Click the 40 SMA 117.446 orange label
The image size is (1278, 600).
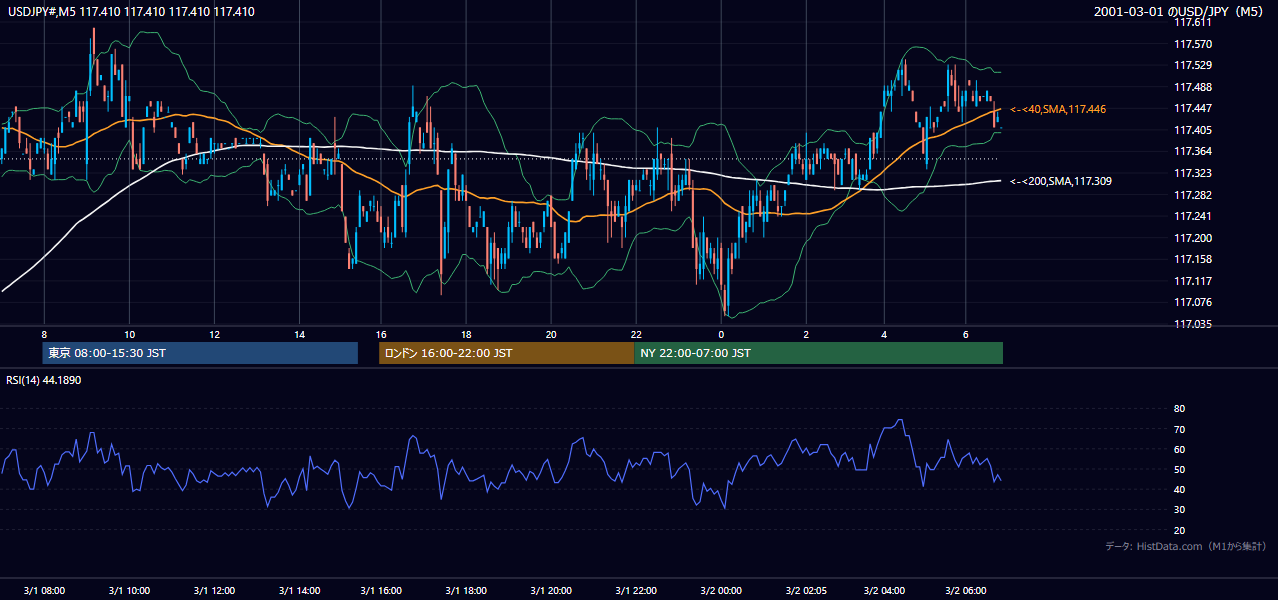click(x=1058, y=109)
